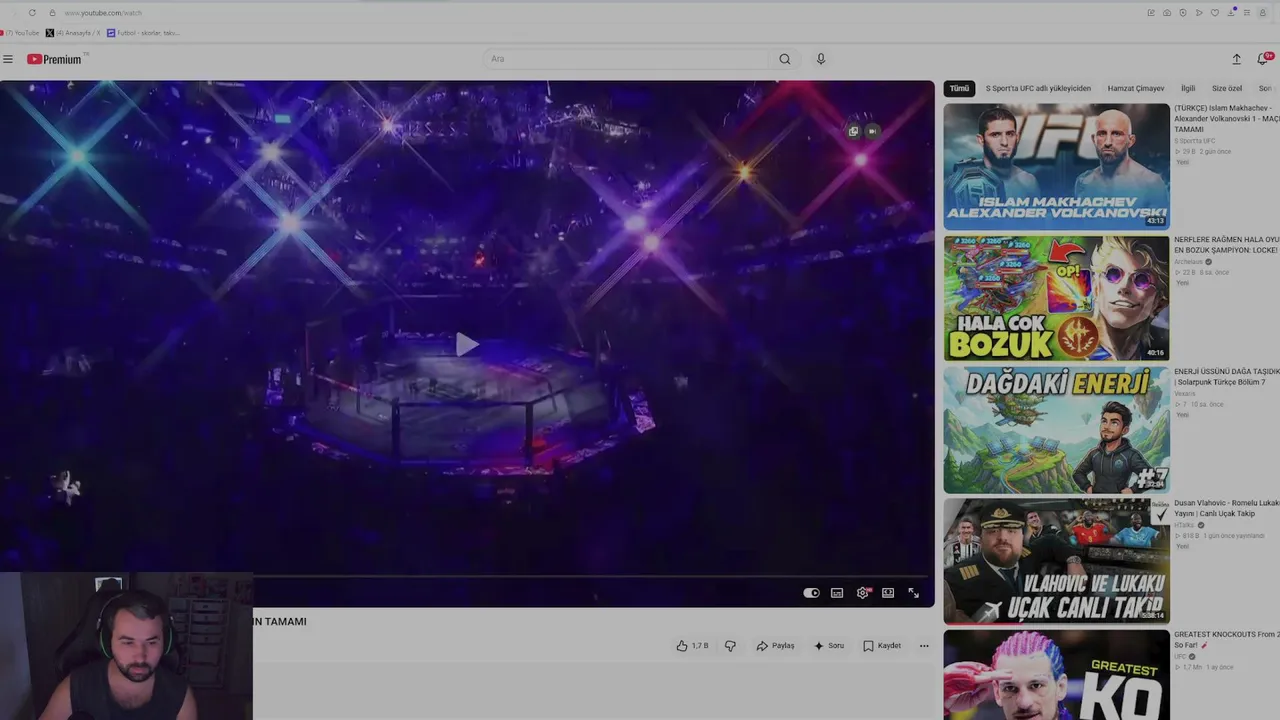Click the picture-in-picture overlay icon on the video
The height and width of the screenshot is (720, 1280).
pos(853,131)
